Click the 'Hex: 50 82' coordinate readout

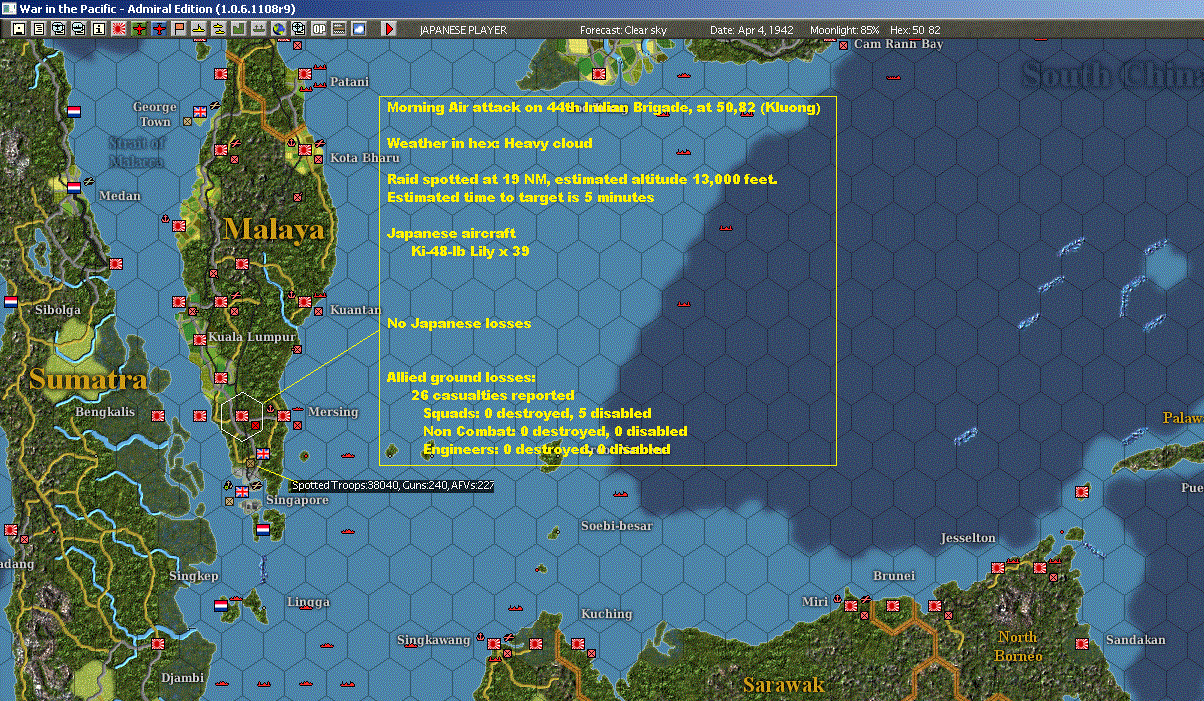point(913,30)
